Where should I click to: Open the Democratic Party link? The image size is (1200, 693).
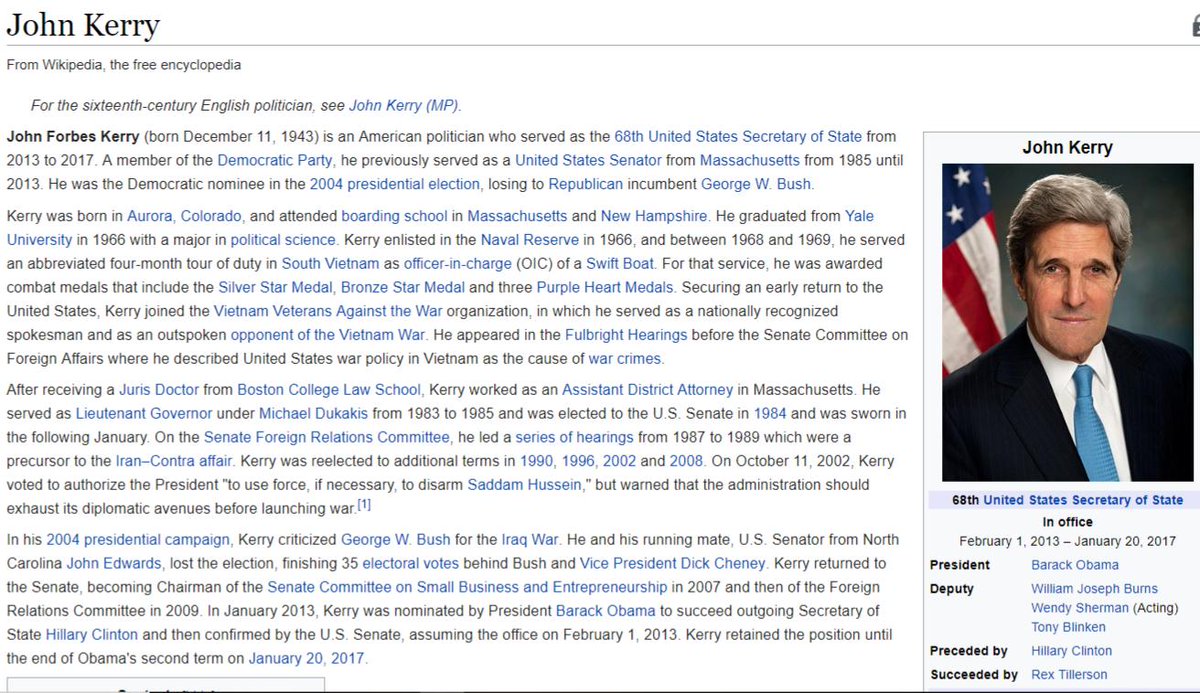[x=275, y=160]
